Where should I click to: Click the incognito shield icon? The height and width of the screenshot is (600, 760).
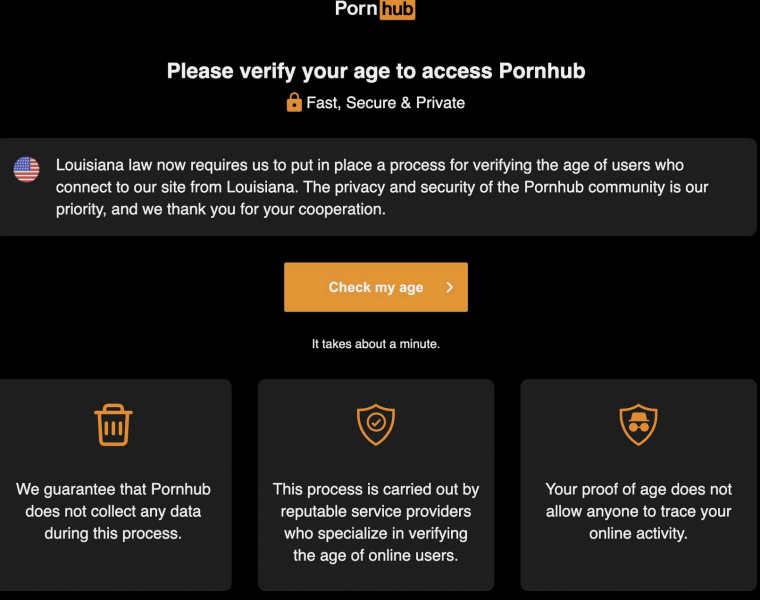[637, 424]
